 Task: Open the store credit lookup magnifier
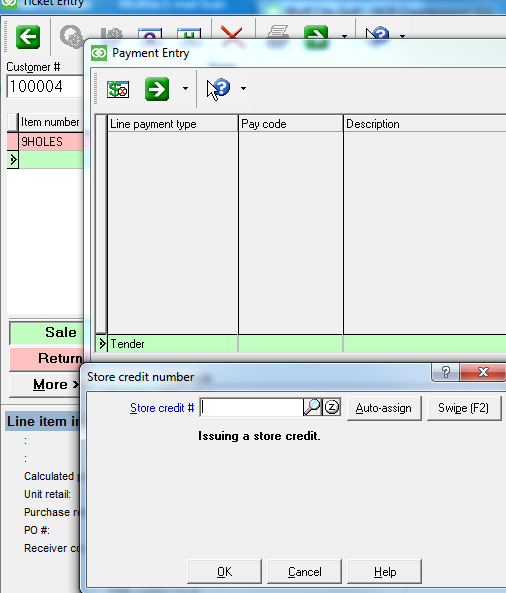[x=312, y=407]
